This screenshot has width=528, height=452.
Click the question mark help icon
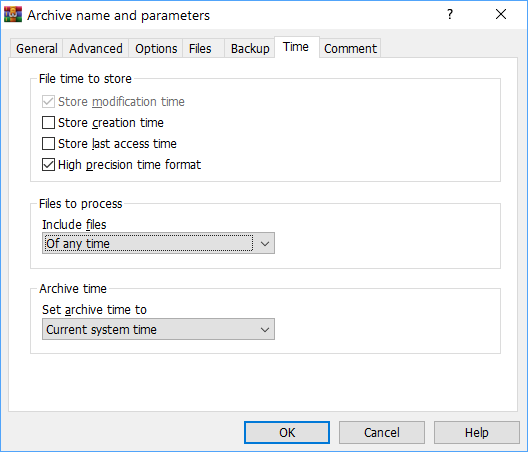tap(450, 14)
